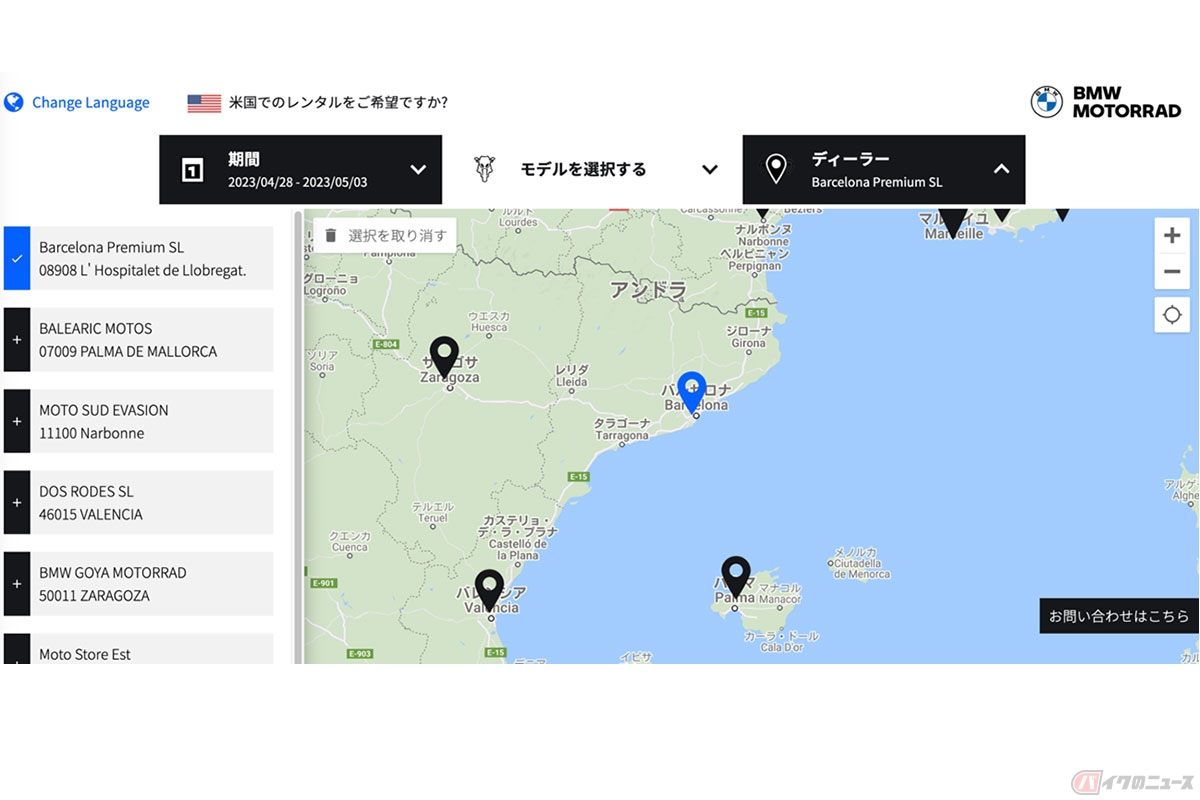Click the calendar icon in the period box
1200x800 pixels.
192,170
